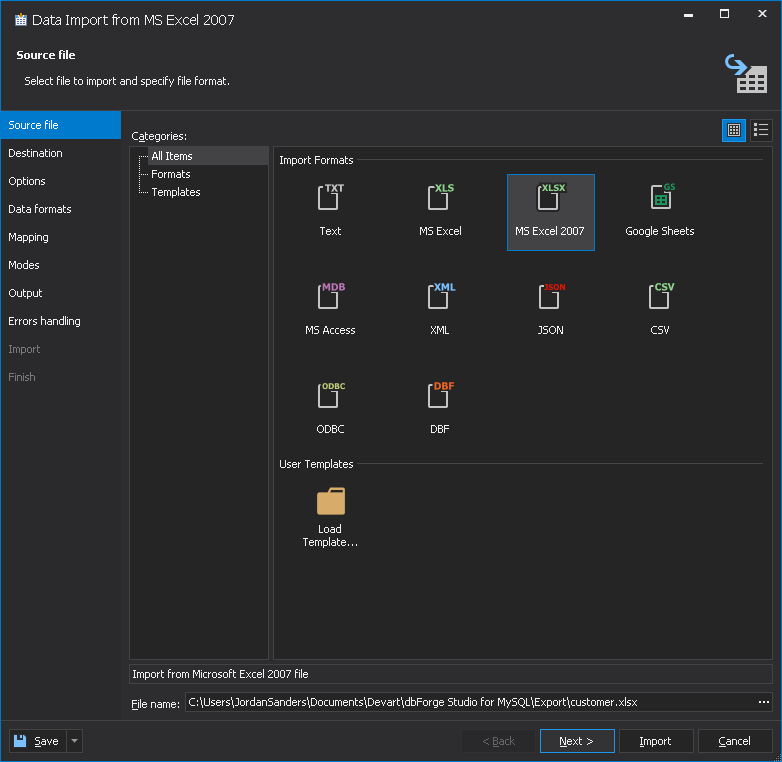Click the Next button

[x=577, y=741]
